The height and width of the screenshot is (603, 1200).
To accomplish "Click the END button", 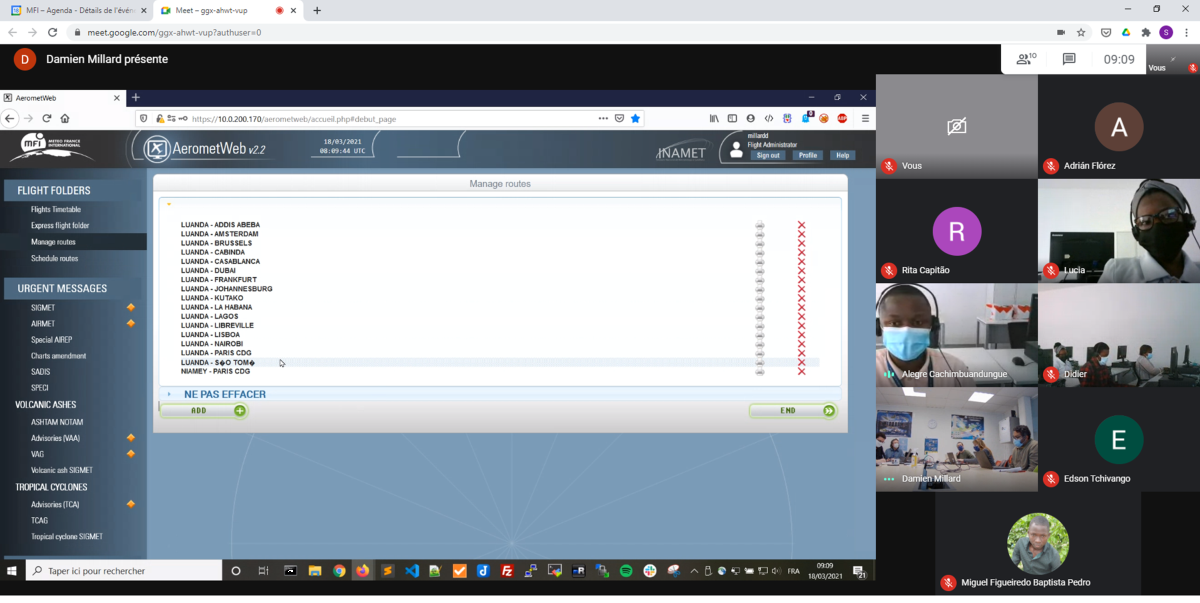I will point(793,411).
